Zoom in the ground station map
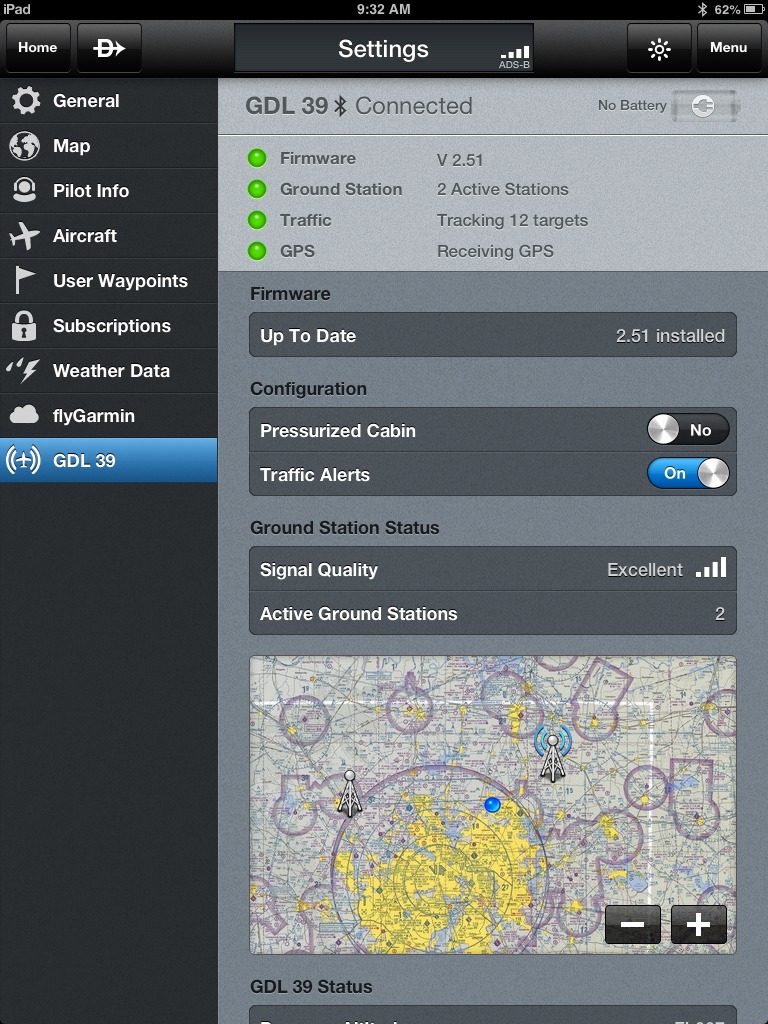Viewport: 768px width, 1024px height. [x=698, y=924]
